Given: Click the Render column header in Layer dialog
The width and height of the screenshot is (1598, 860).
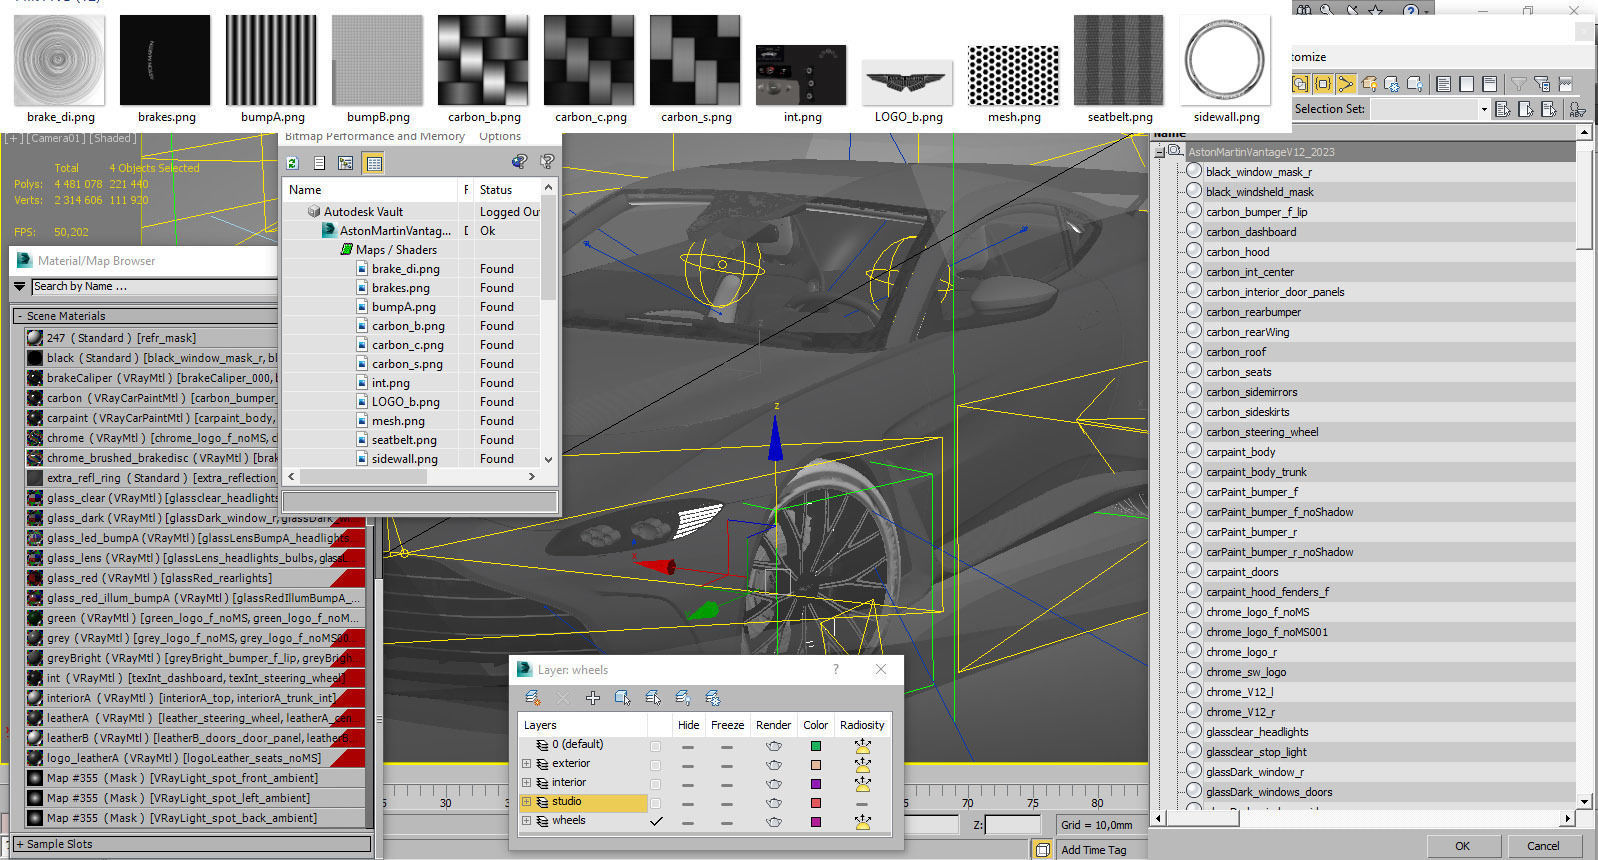Looking at the screenshot, I should click(773, 725).
